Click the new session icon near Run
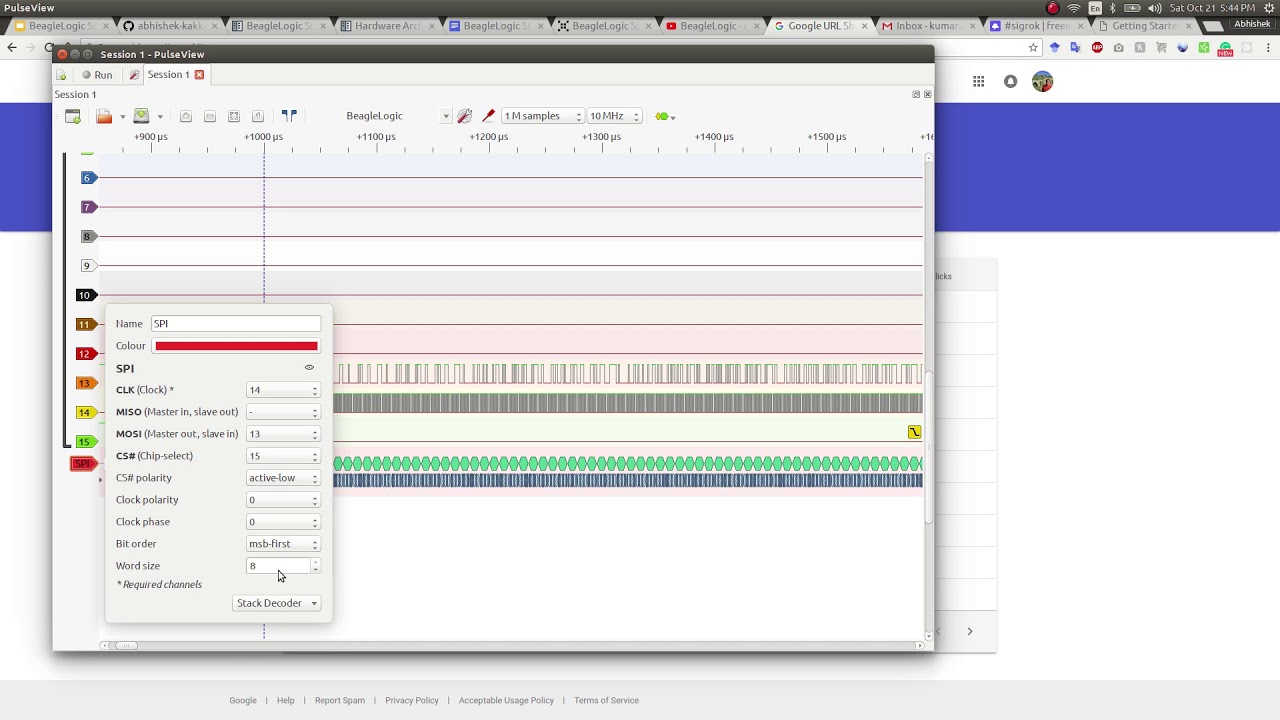Screen dimensions: 1280x720 click(61, 75)
